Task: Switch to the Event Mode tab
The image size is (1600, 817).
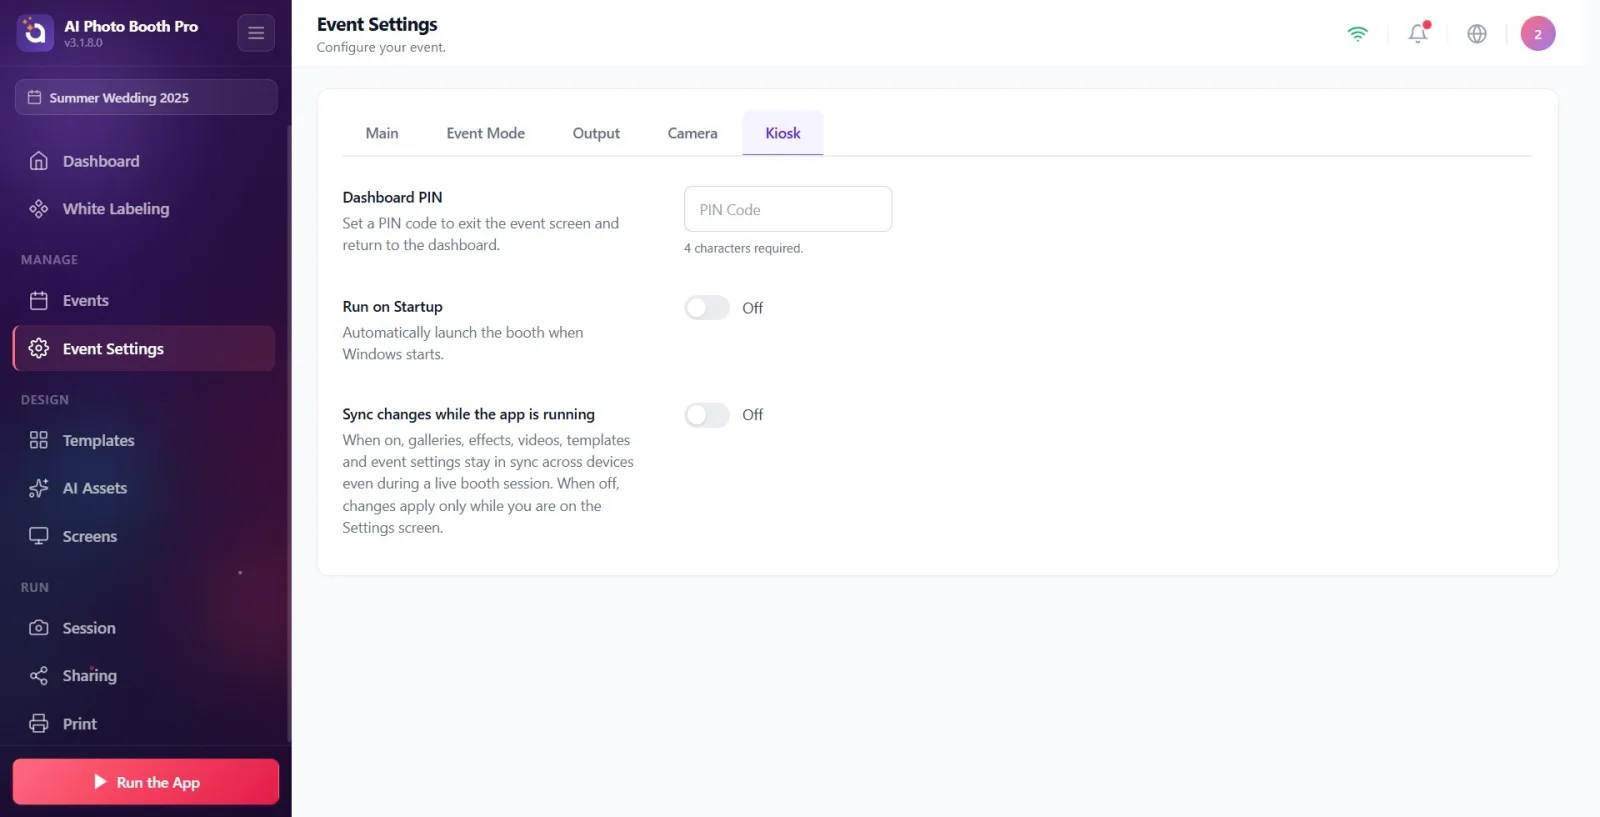Action: [x=485, y=133]
